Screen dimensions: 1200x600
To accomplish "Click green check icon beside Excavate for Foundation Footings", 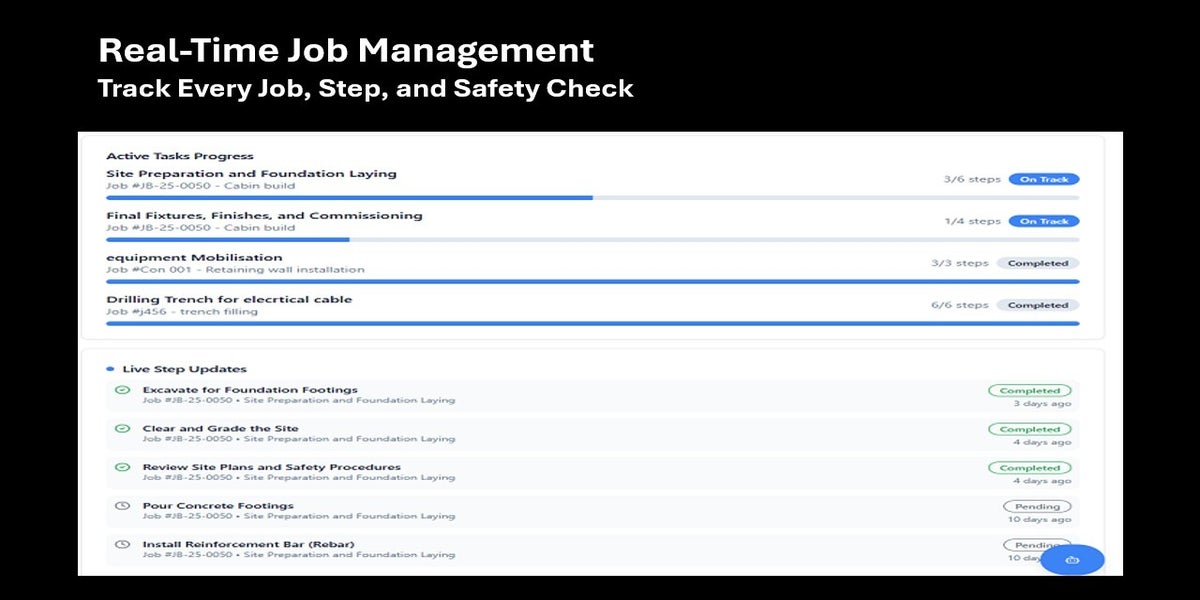I will point(123,390).
